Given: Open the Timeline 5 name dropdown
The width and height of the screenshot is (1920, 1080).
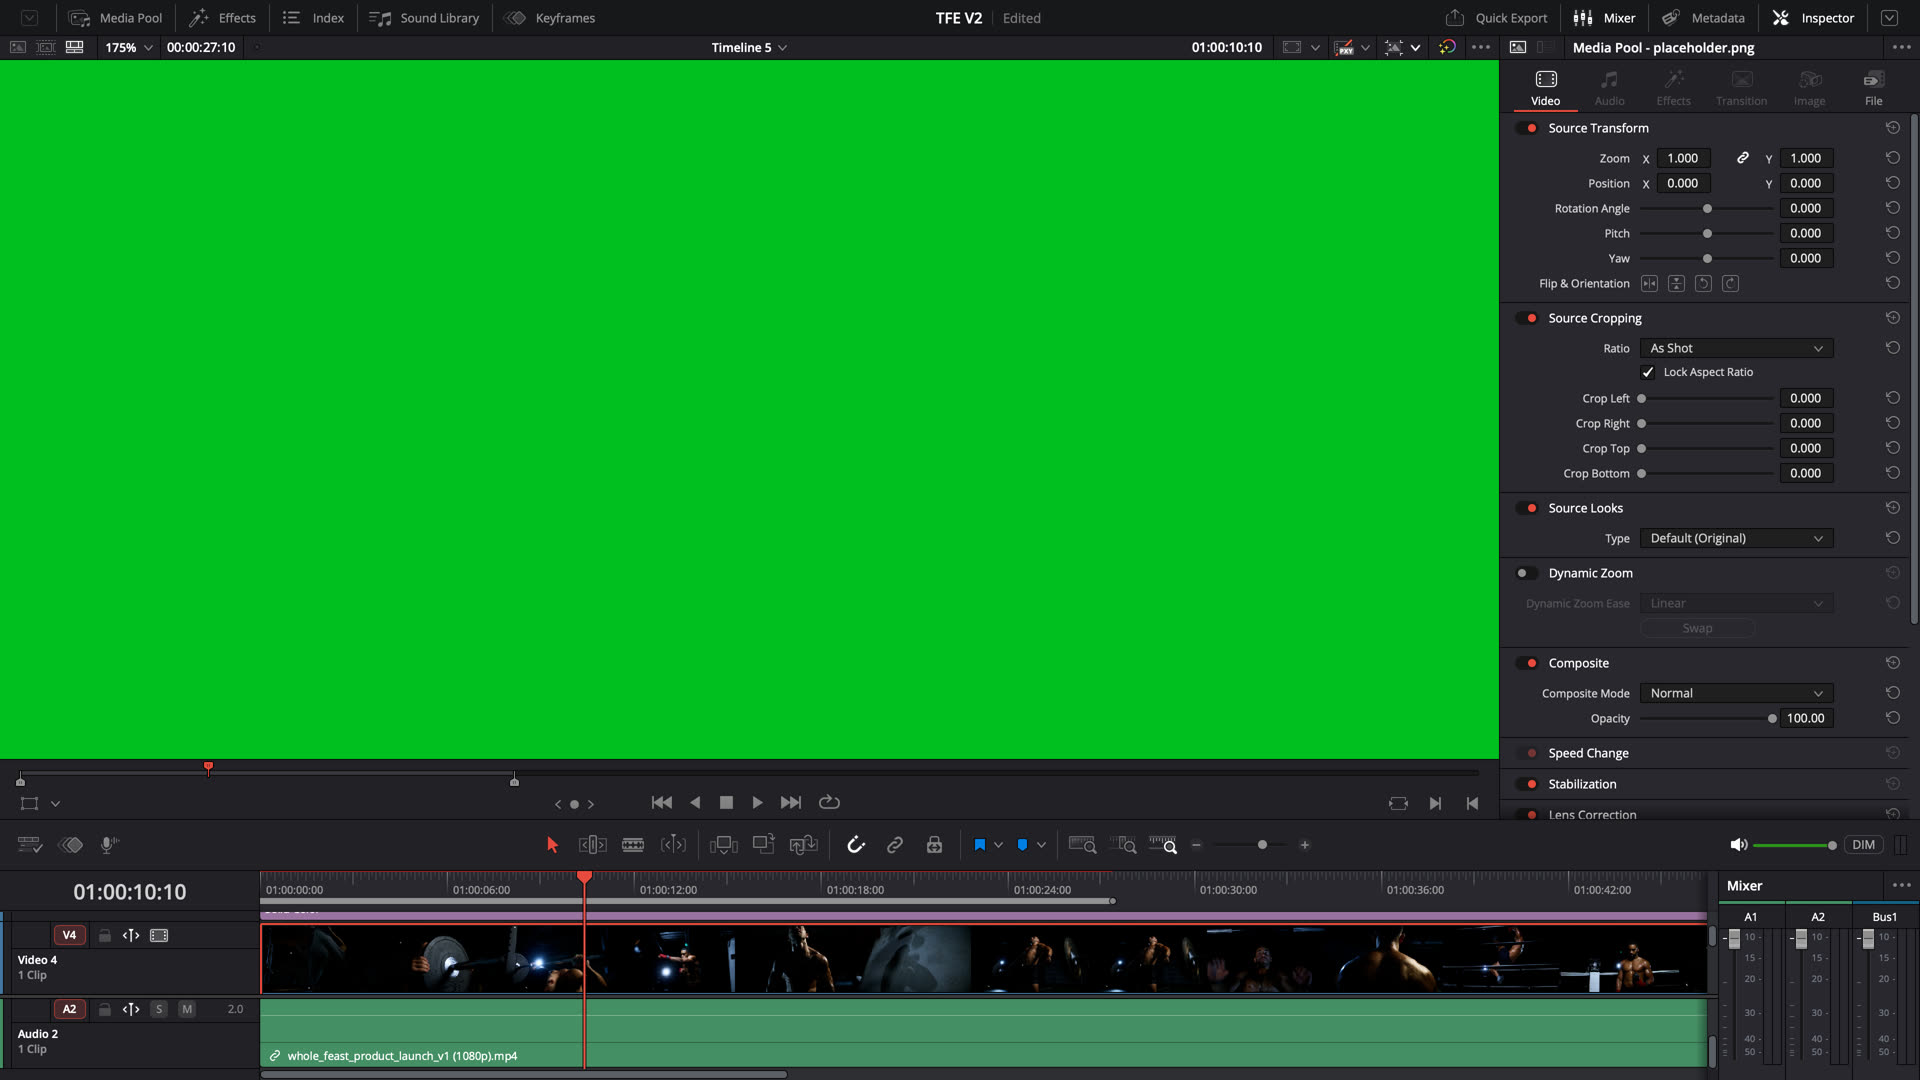Looking at the screenshot, I should point(749,47).
